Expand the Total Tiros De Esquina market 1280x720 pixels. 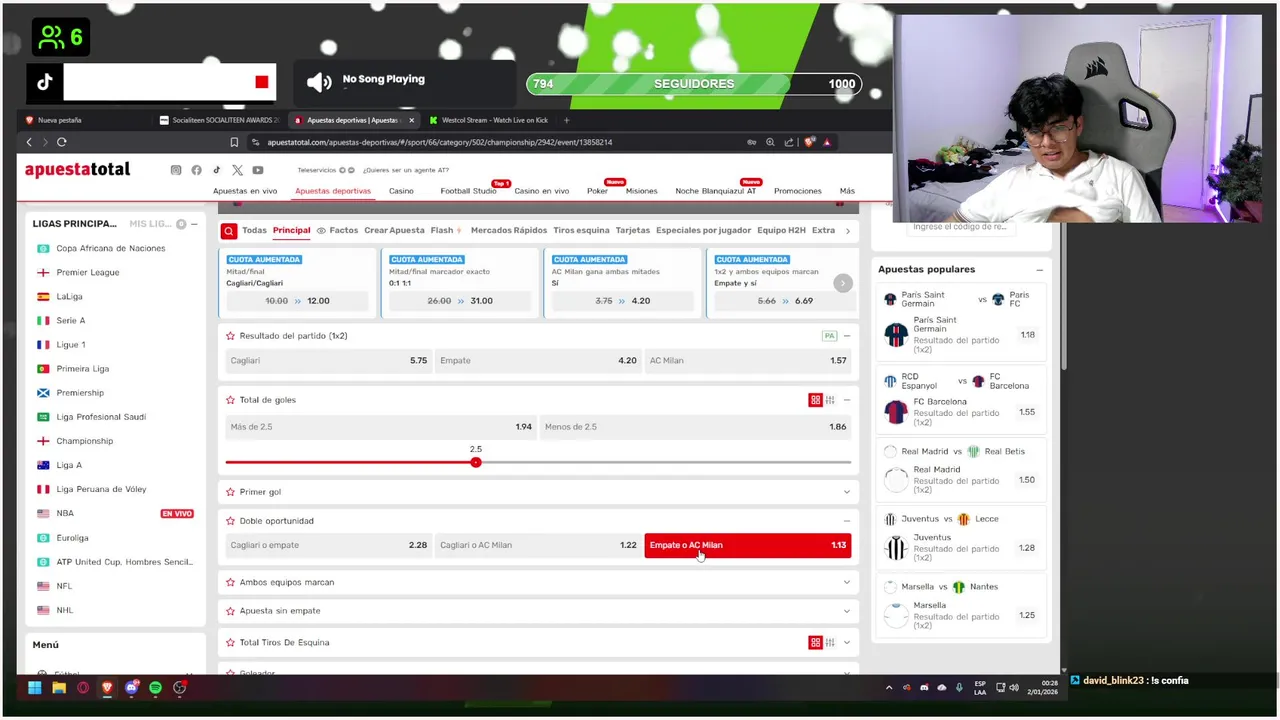click(847, 643)
